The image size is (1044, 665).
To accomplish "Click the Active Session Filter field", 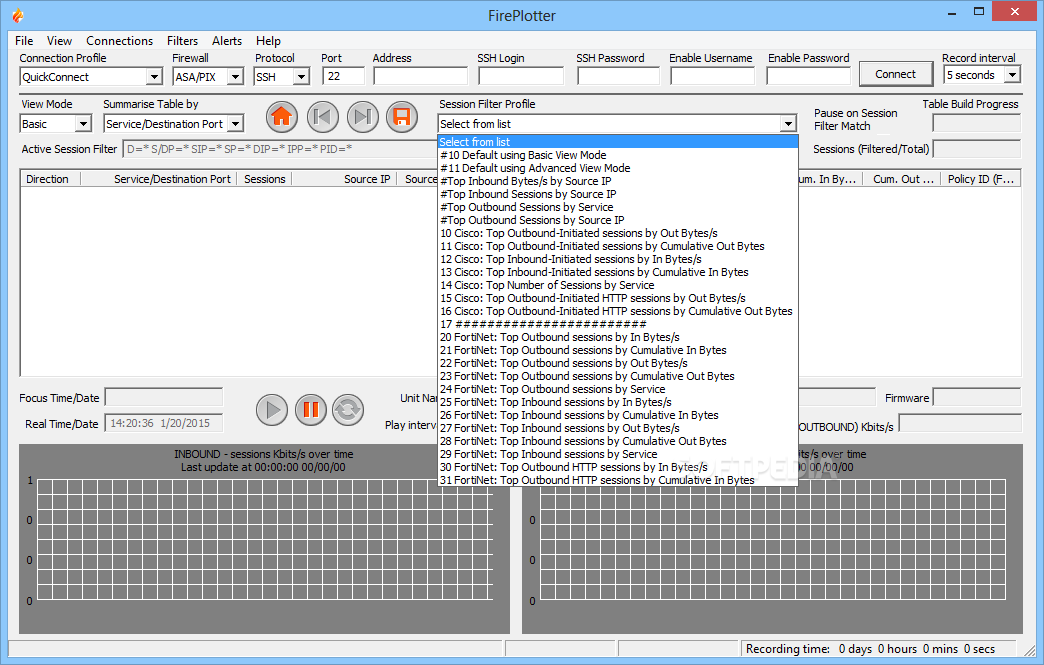I will (280, 149).
